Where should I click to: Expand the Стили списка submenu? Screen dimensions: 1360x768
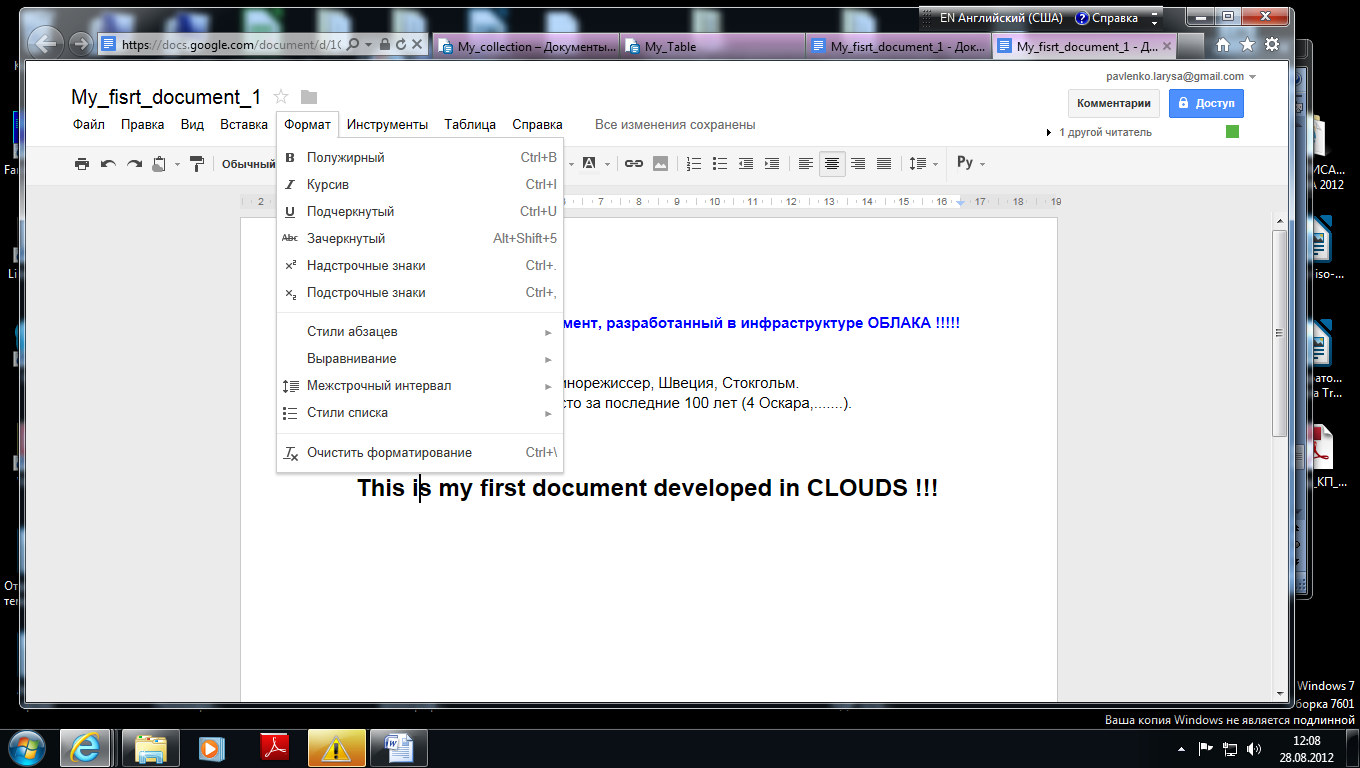coord(420,413)
